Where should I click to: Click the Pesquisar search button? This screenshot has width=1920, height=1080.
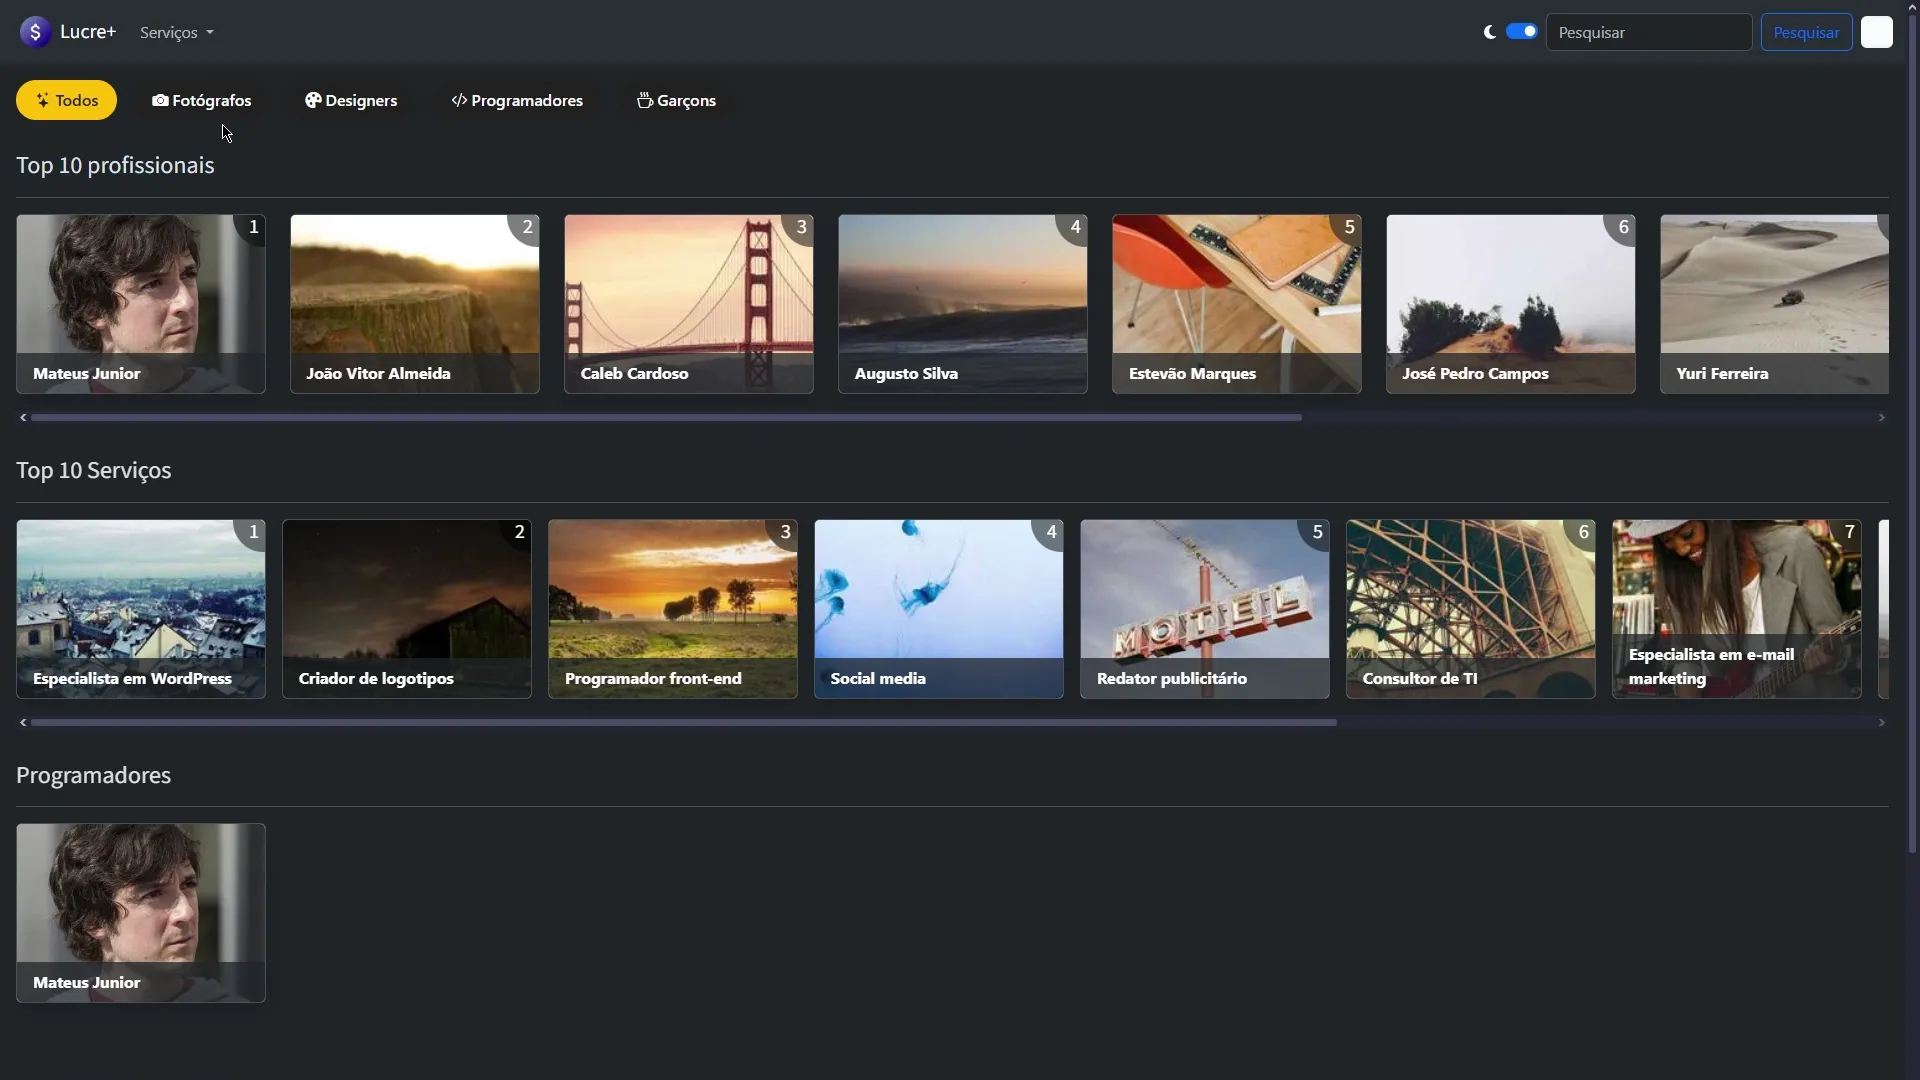[x=1806, y=32]
